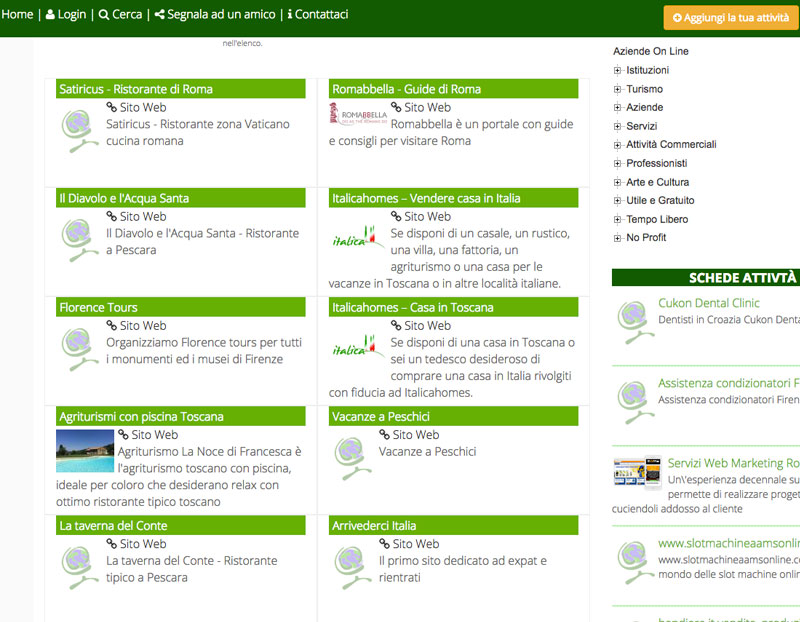
Task: Click the La taverna del Conte globe icon
Action: pos(80,567)
